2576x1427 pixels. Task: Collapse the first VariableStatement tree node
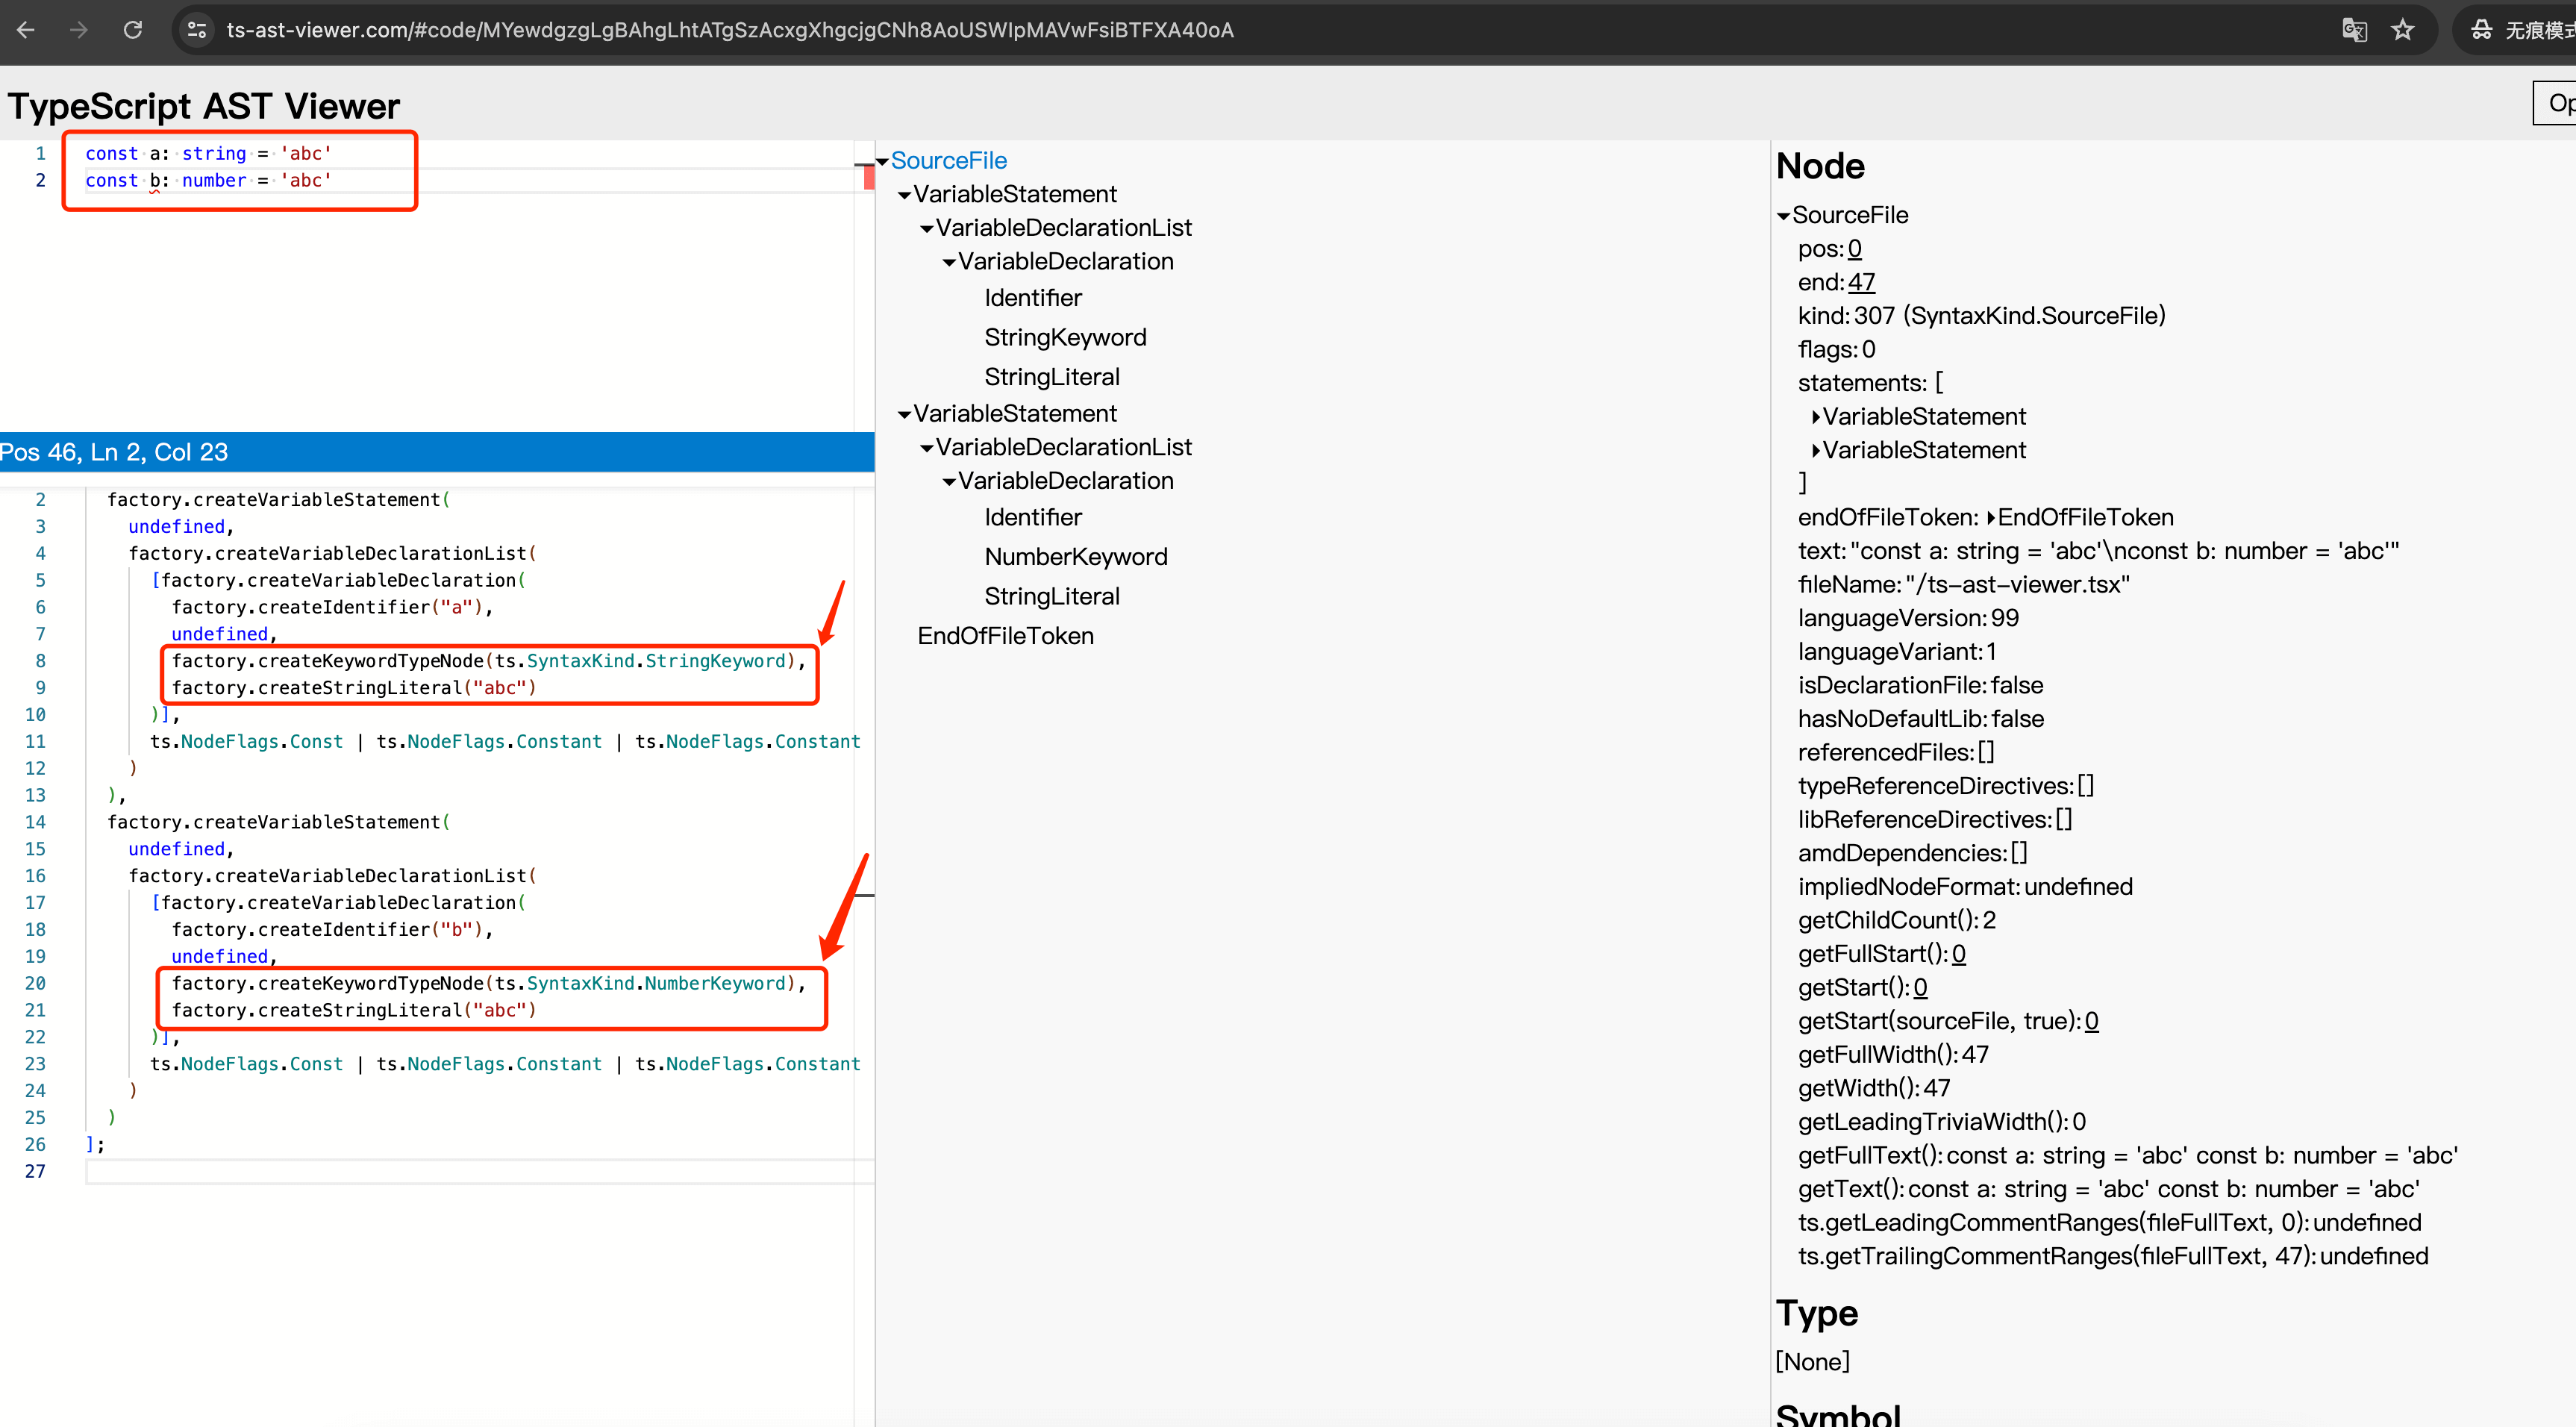click(904, 195)
